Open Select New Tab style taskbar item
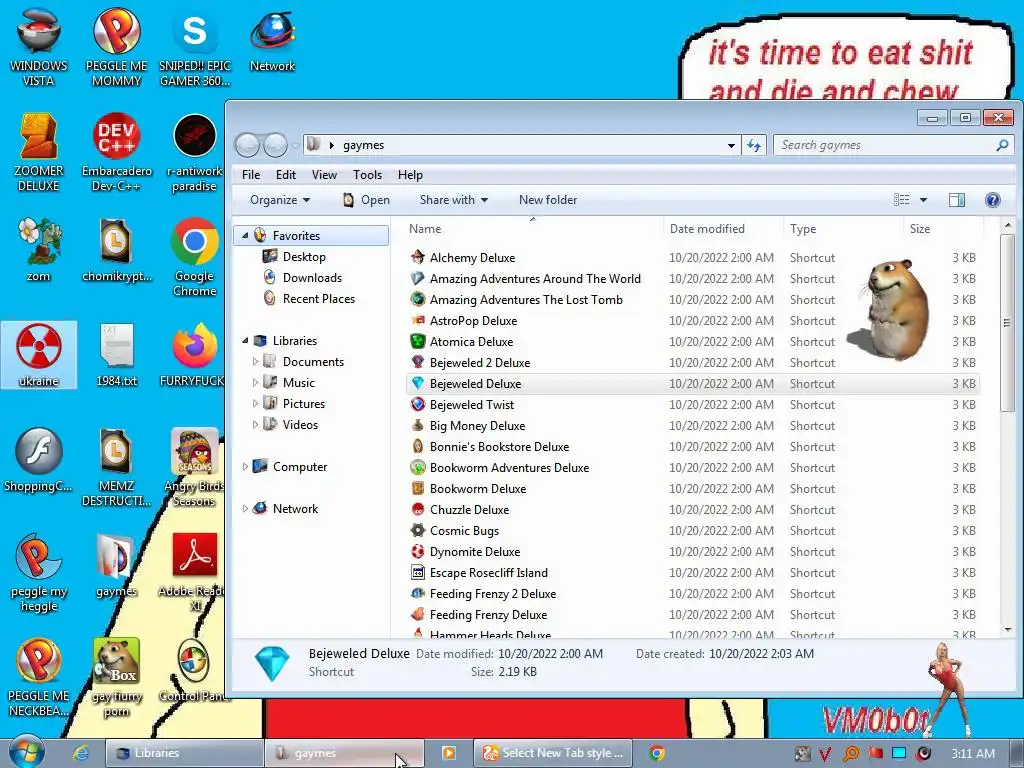The width and height of the screenshot is (1024, 768). coord(554,753)
